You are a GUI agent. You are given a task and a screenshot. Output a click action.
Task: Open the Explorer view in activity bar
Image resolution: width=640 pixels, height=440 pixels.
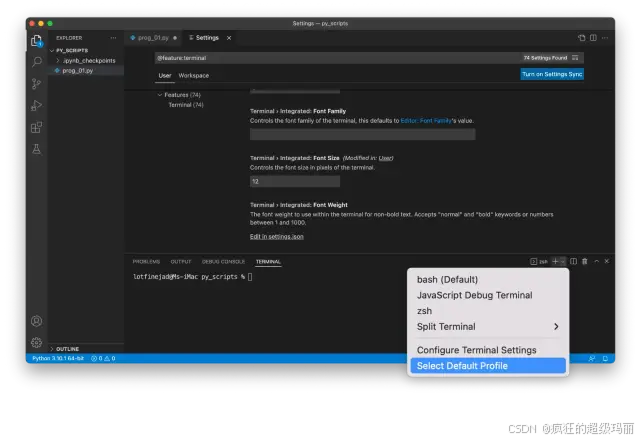point(36,40)
